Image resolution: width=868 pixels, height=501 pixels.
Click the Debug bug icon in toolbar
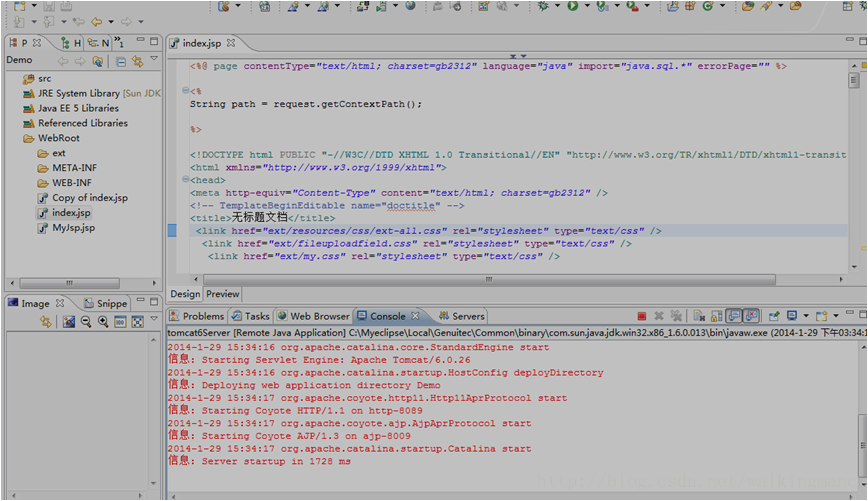click(543, 6)
